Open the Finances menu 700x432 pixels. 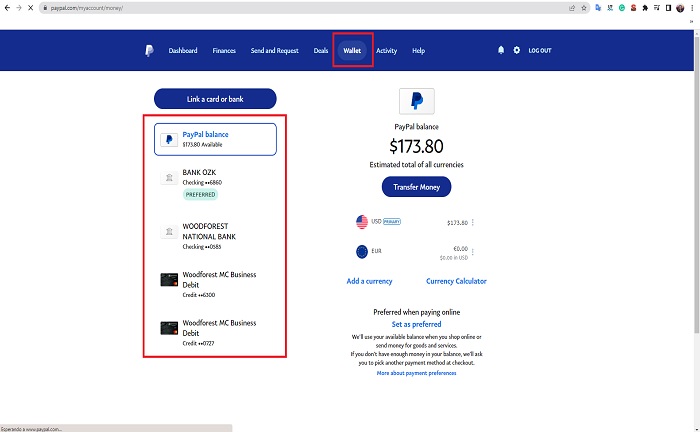[x=224, y=50]
